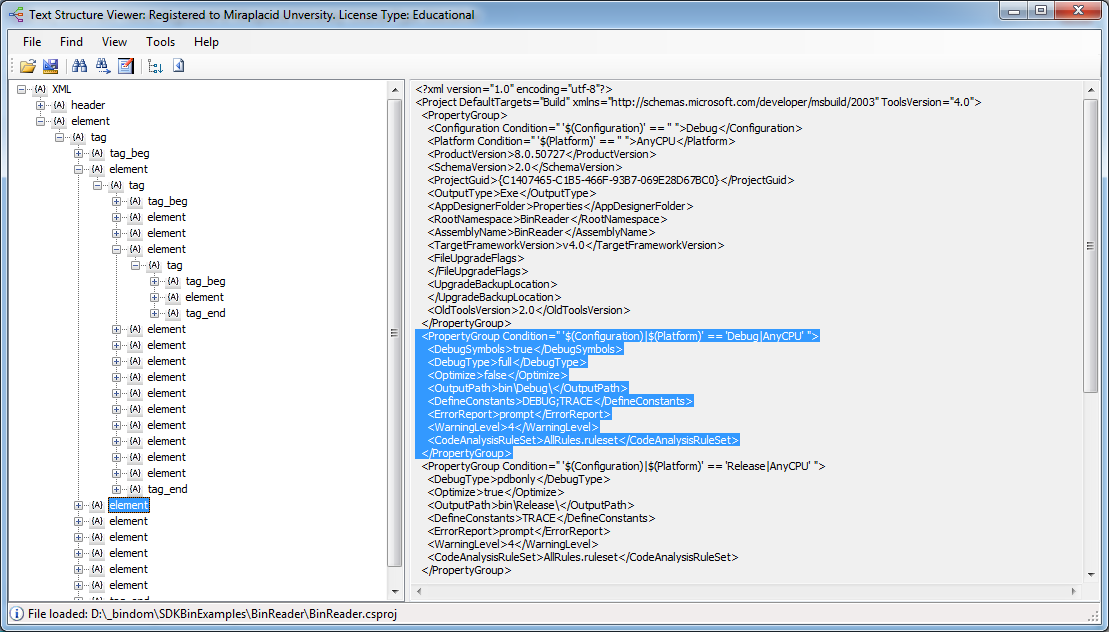Screen dimensions: 1109x632
Task: Click the Find binoculars icon
Action: pyautogui.click(x=80, y=66)
